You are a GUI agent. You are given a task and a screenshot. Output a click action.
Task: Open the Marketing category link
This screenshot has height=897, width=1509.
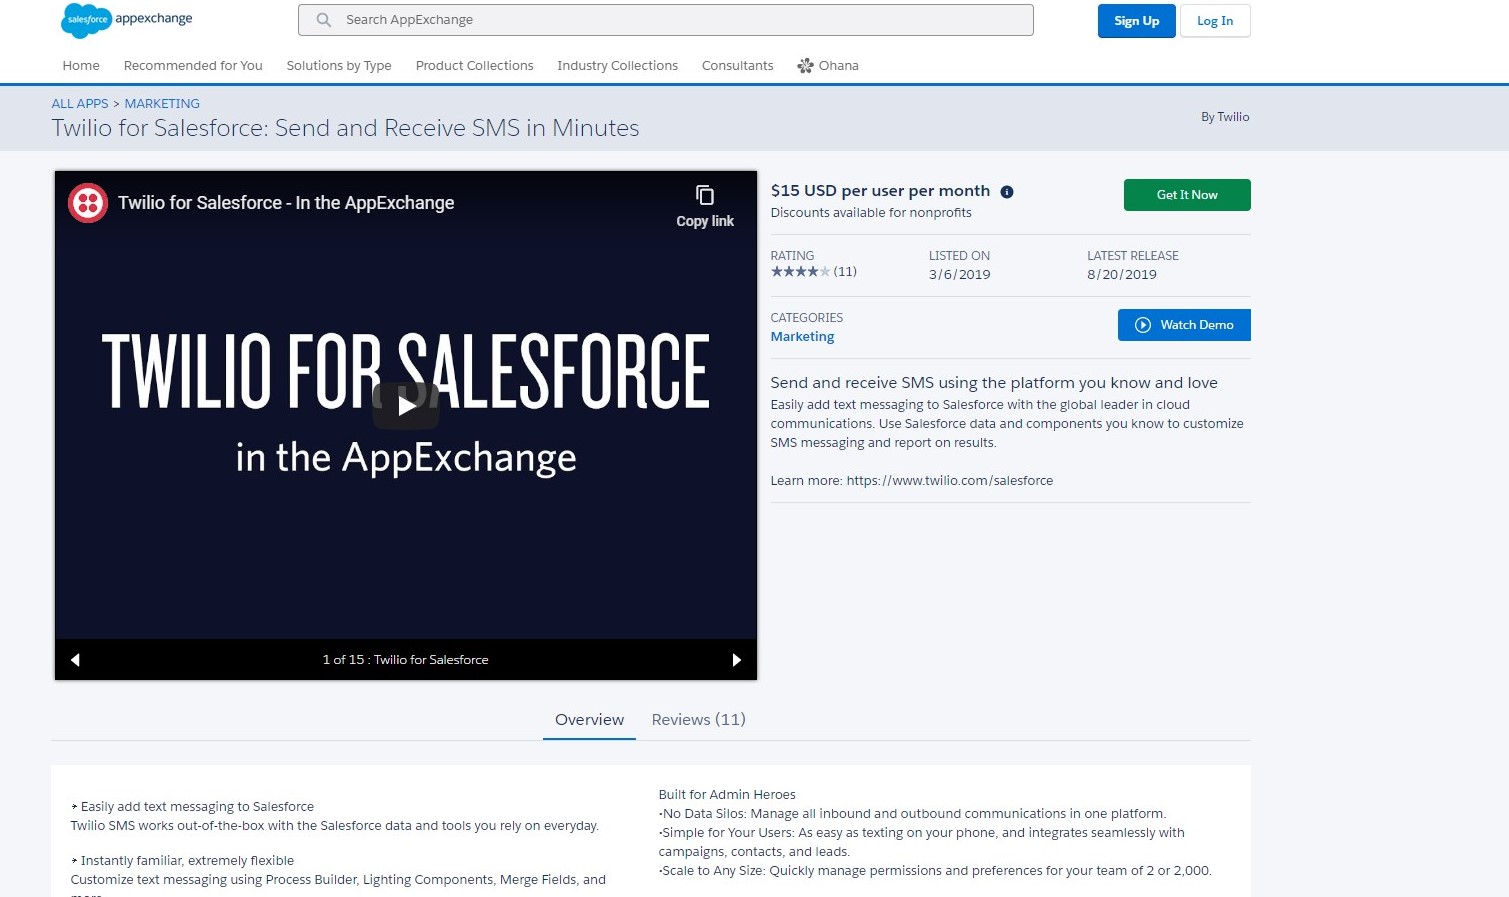[801, 336]
